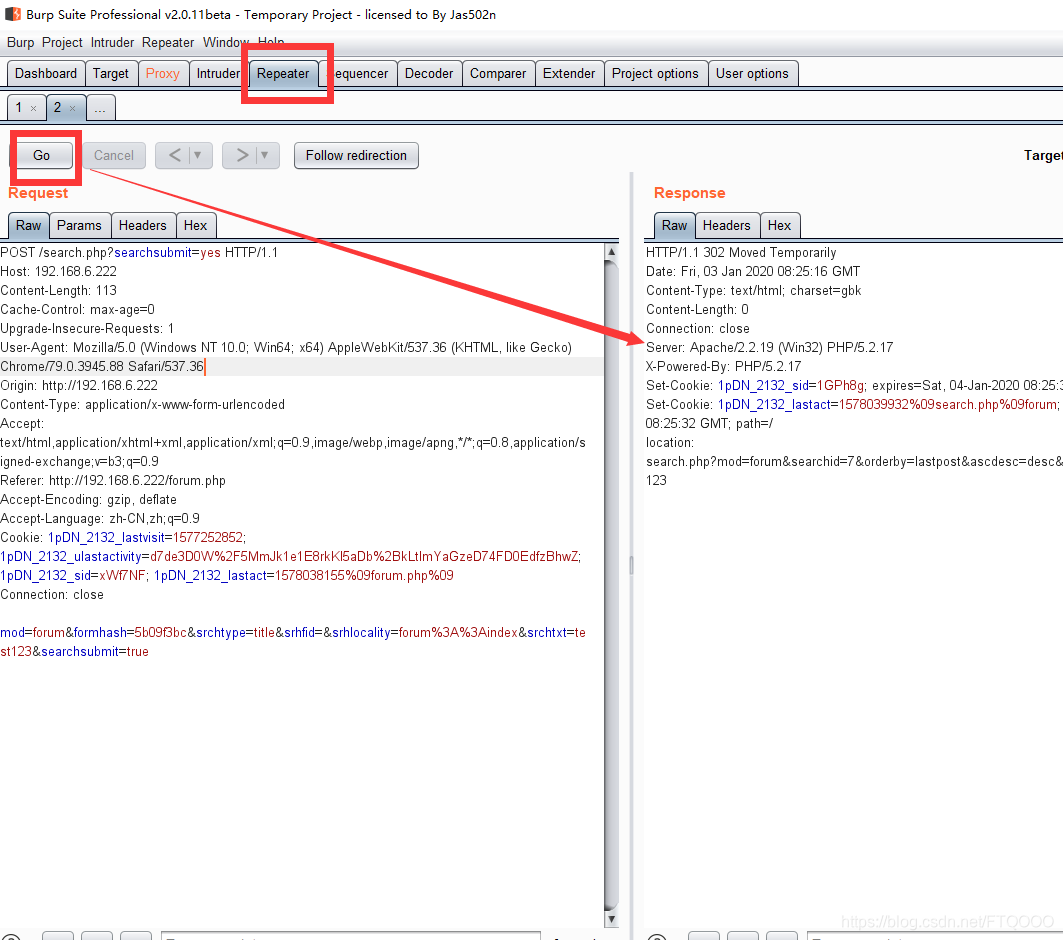Image resolution: width=1063 pixels, height=940 pixels.
Task: Click the Cookie 1pDN_2132_lastvisit line
Action: [x=123, y=537]
